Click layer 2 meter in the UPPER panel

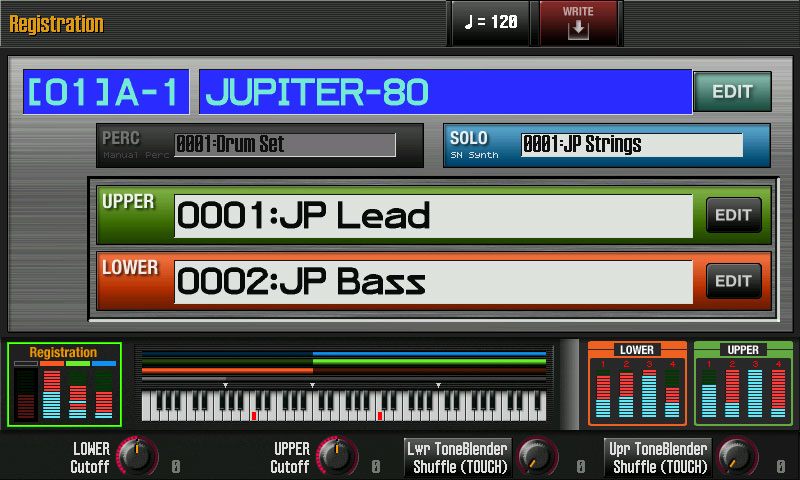coord(732,393)
